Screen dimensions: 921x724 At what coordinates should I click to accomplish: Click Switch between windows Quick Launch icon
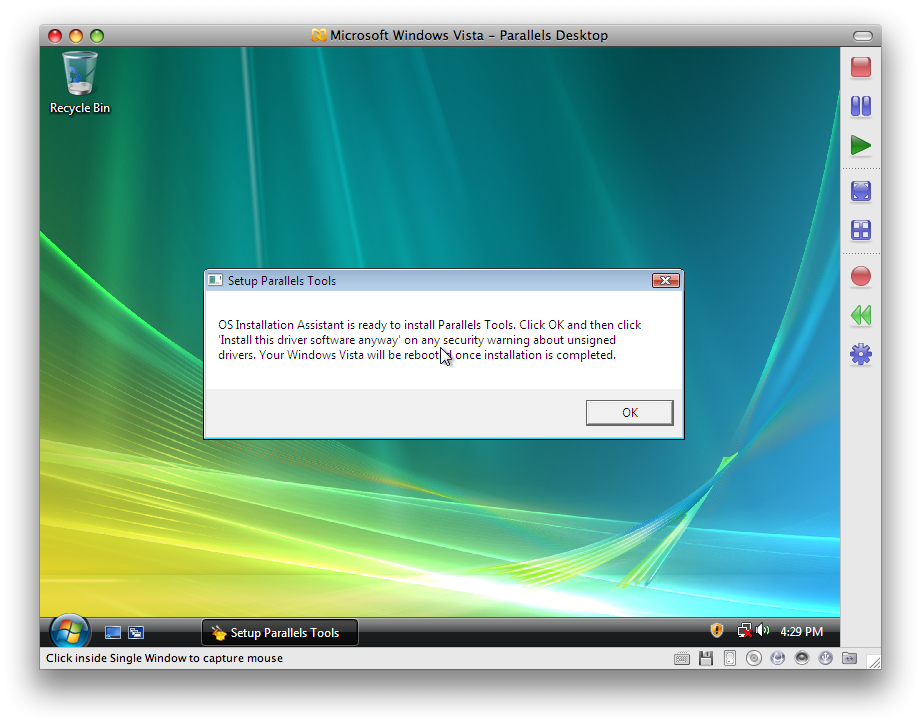tap(136, 632)
